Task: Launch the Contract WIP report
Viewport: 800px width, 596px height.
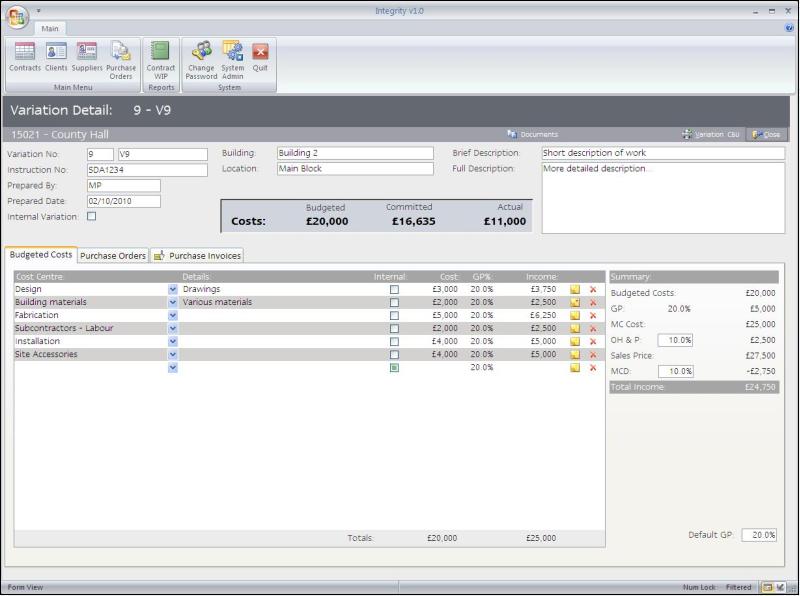Action: click(x=160, y=58)
